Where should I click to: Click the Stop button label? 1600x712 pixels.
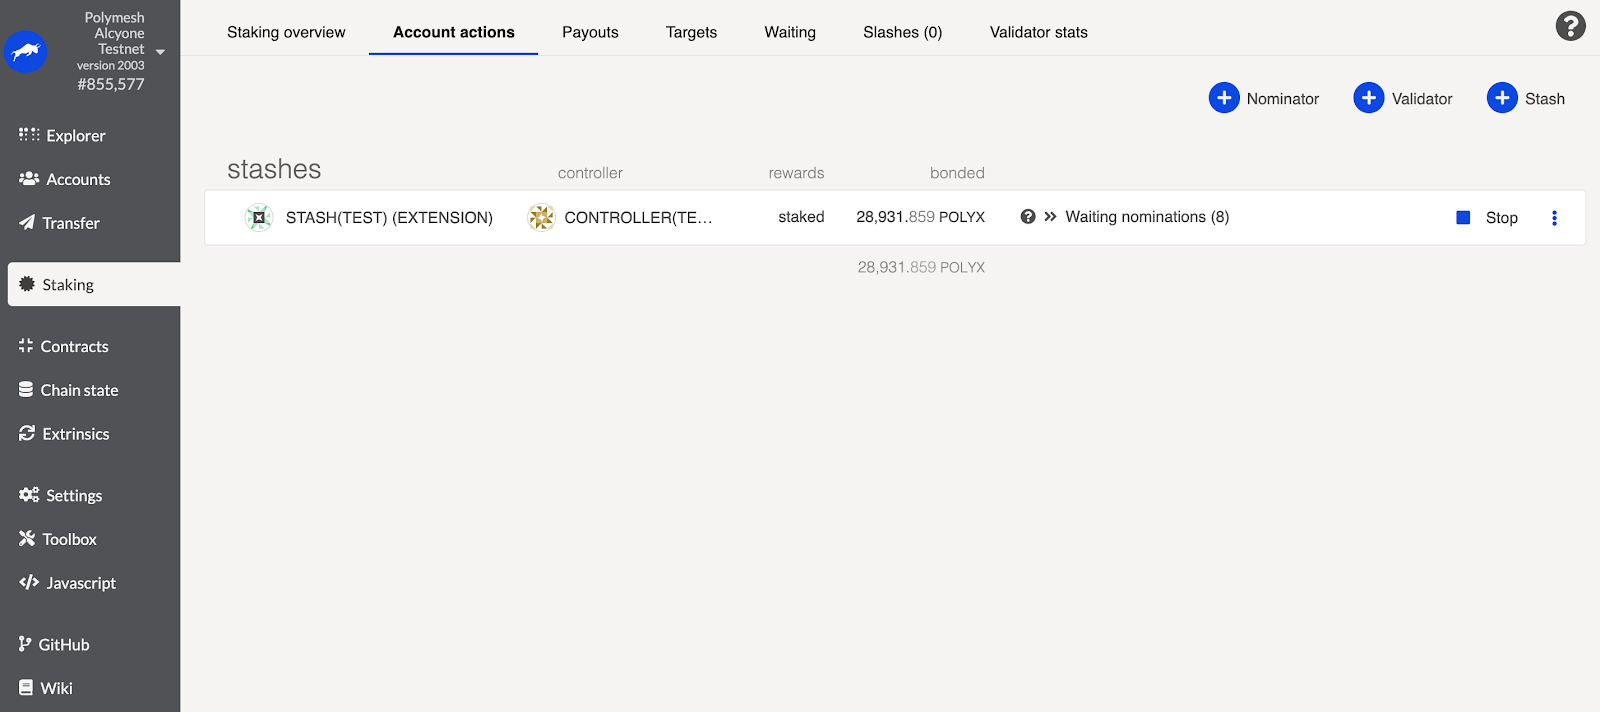pos(1501,218)
